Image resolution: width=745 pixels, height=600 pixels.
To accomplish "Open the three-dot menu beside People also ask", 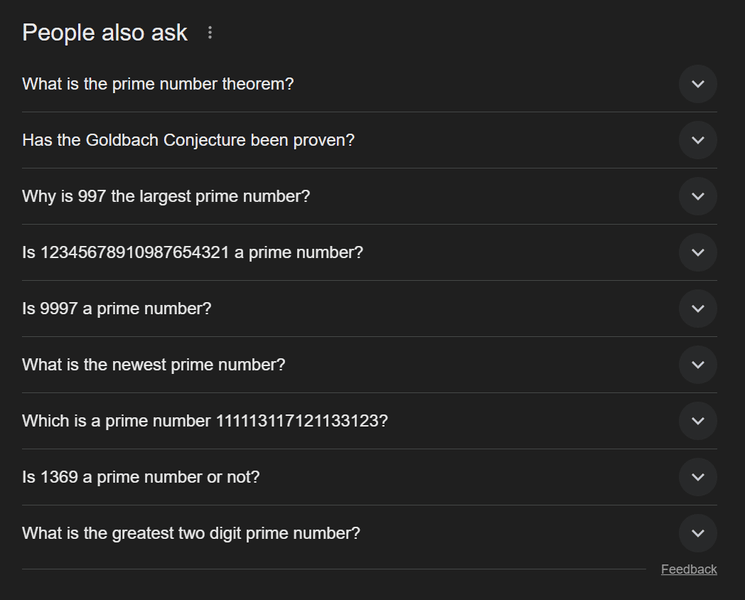I will point(210,33).
